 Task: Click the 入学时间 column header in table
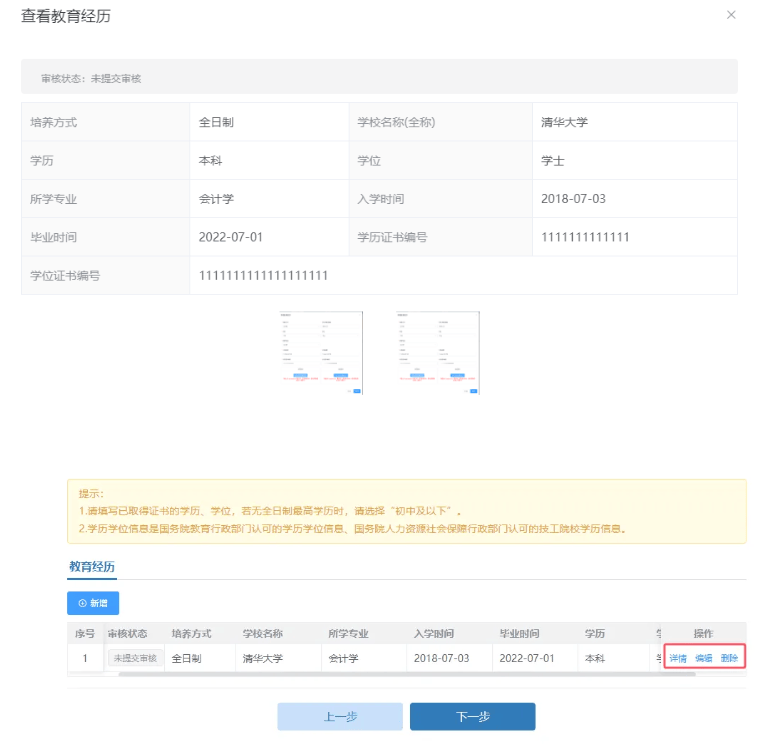(434, 634)
